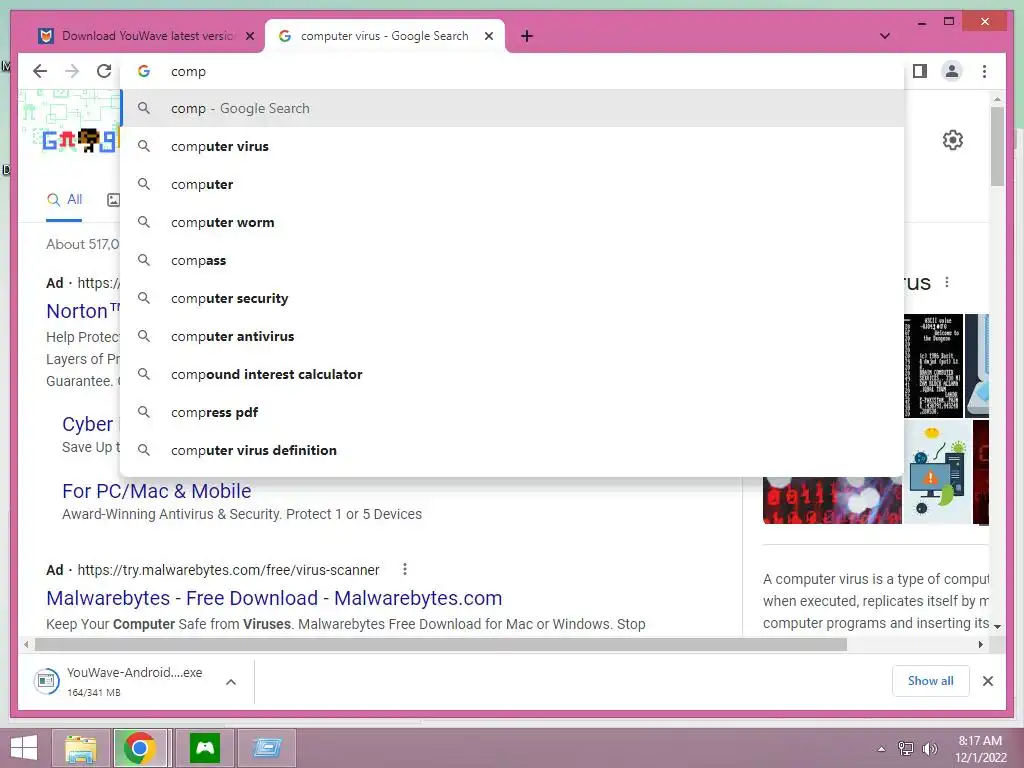Click the horizontal scrollbar thumb
The image size is (1024, 768).
click(441, 645)
